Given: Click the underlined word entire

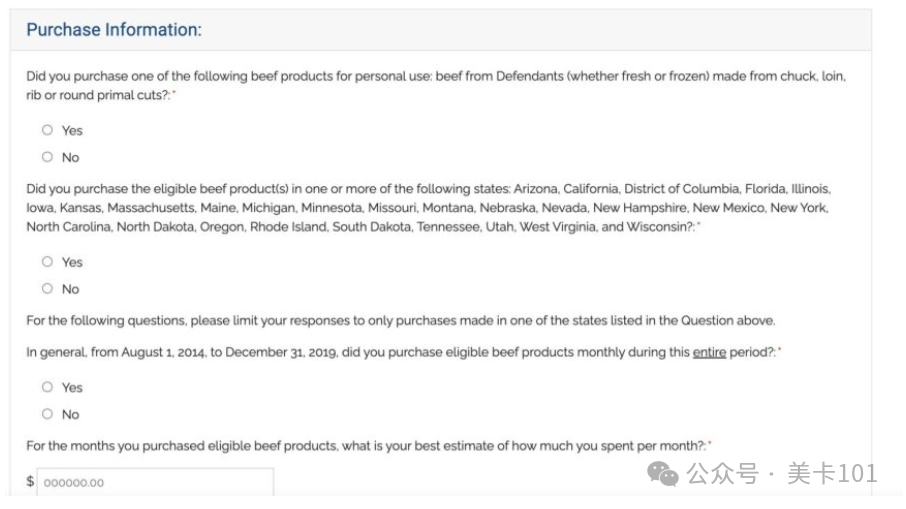Looking at the screenshot, I should pos(710,352).
